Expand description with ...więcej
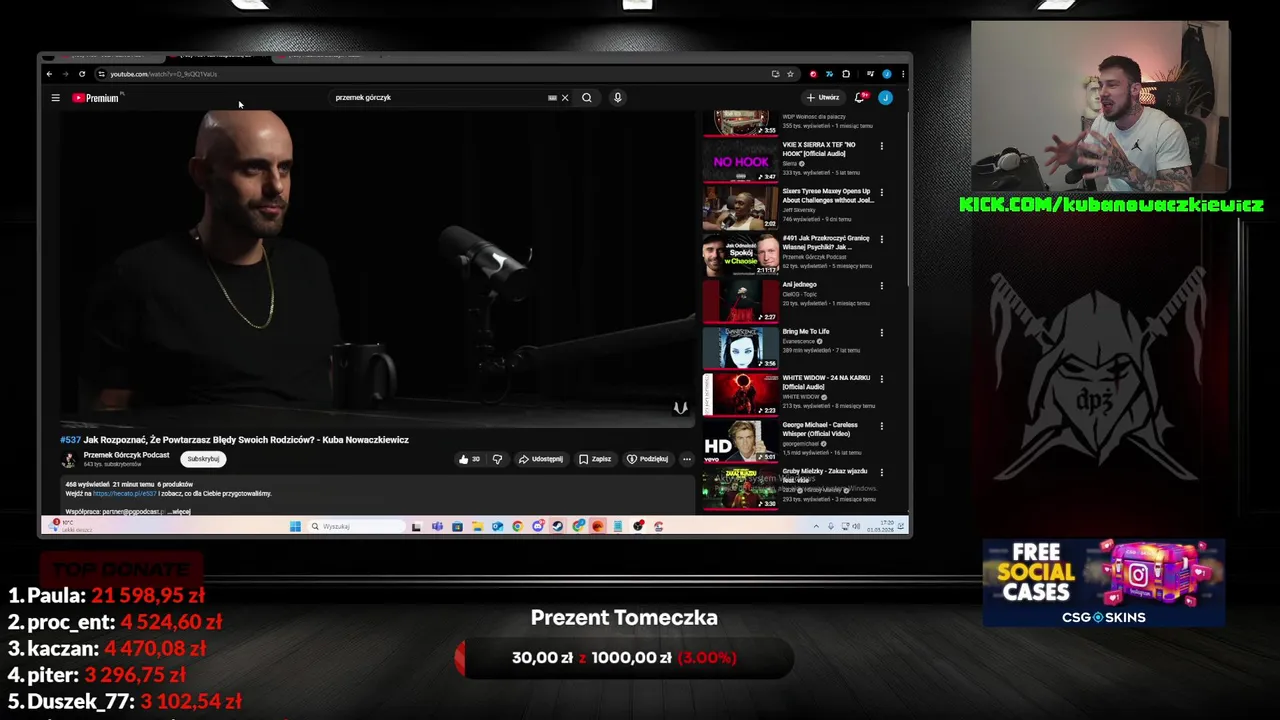Viewport: 1280px width, 720px height. point(180,511)
